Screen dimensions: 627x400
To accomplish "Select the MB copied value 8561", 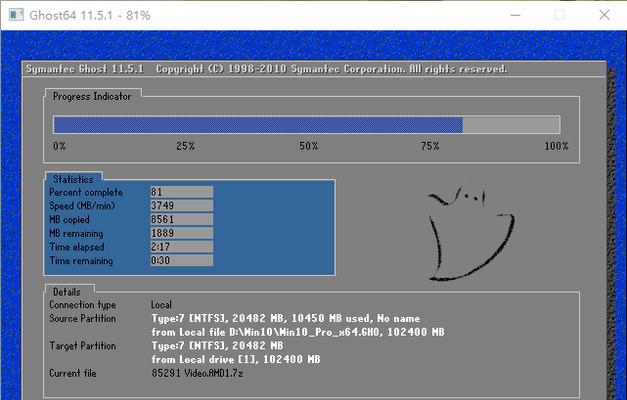I will pyautogui.click(x=182, y=219).
